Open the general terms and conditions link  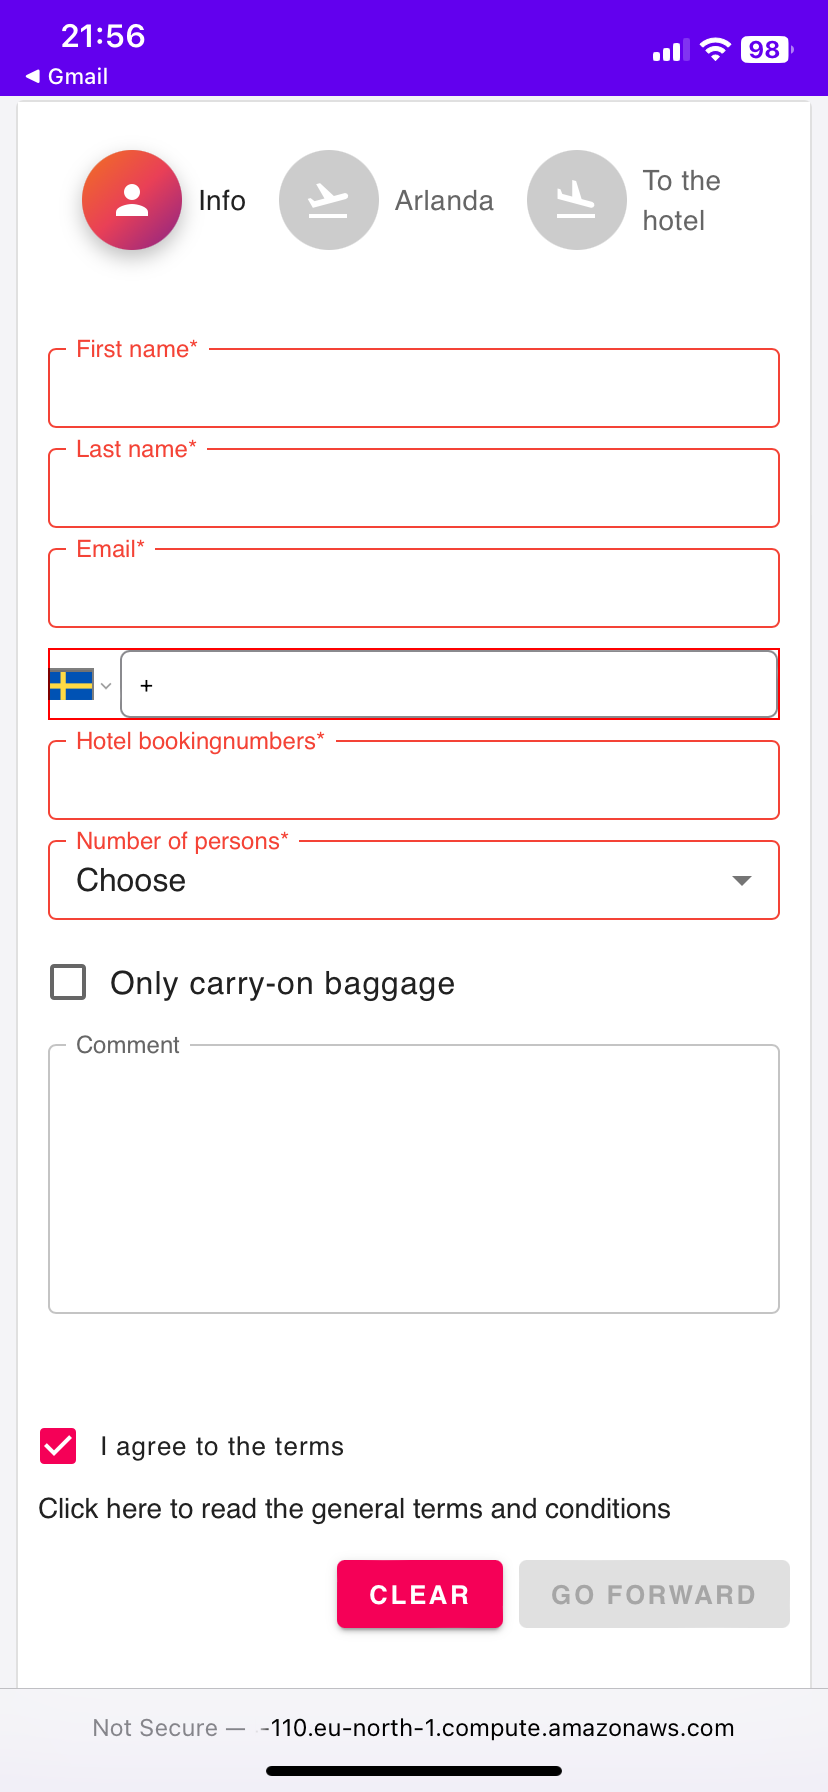click(354, 1508)
